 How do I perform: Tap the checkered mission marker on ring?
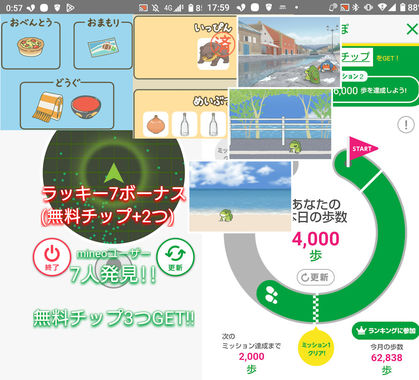(315, 309)
